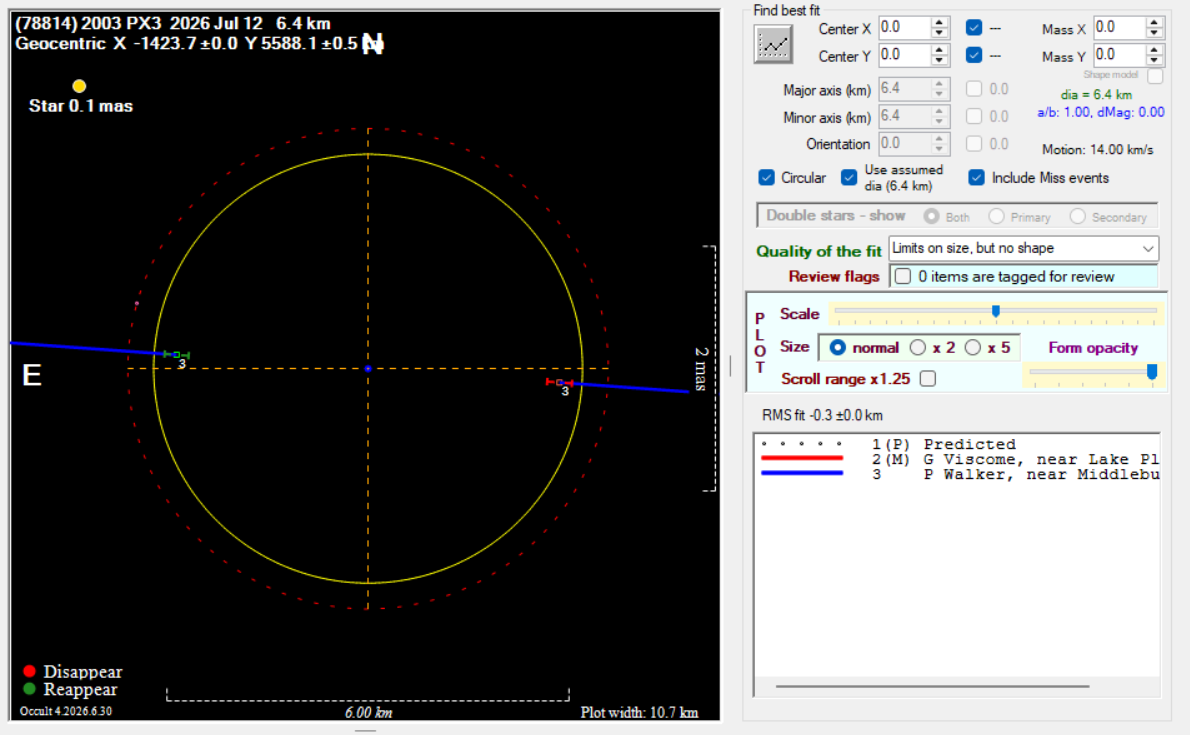Viewport: 1190px width, 735px height.
Task: Enable Scroll range x1.25 checkbox
Action: (x=928, y=378)
